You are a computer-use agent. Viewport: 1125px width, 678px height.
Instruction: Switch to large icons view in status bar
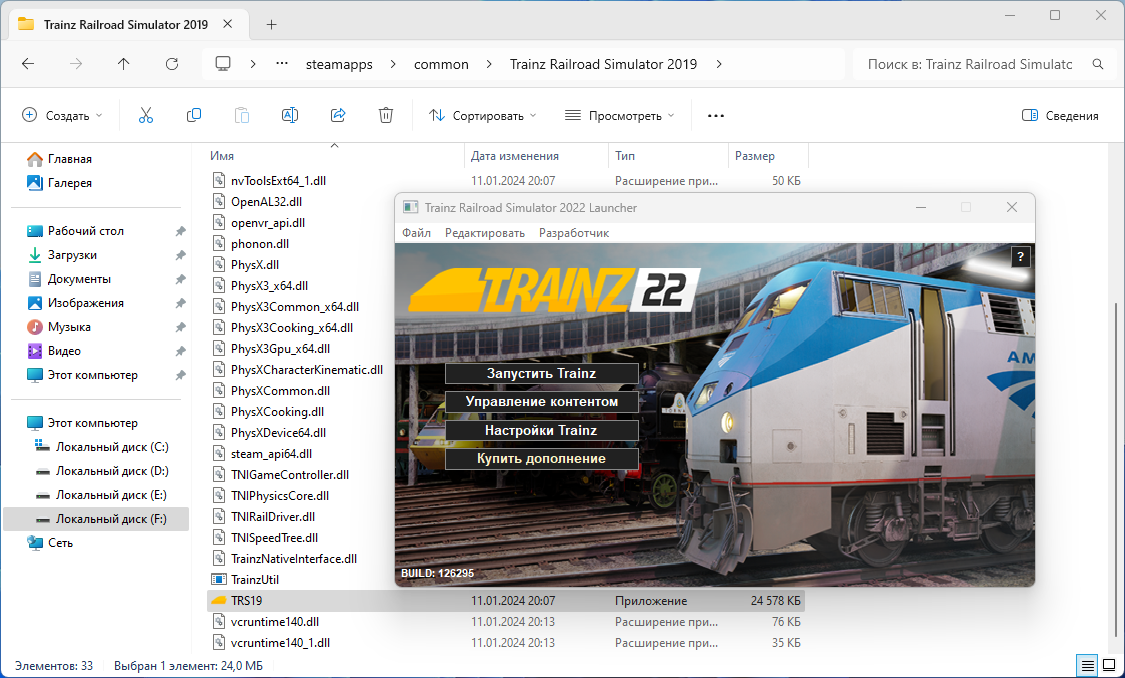(1108, 665)
